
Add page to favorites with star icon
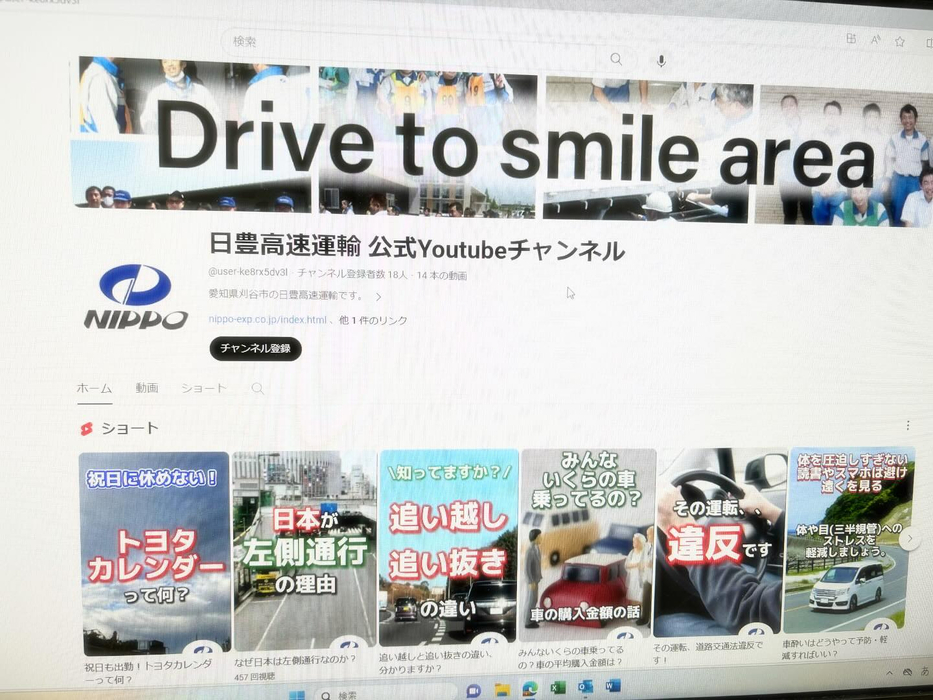coord(900,41)
